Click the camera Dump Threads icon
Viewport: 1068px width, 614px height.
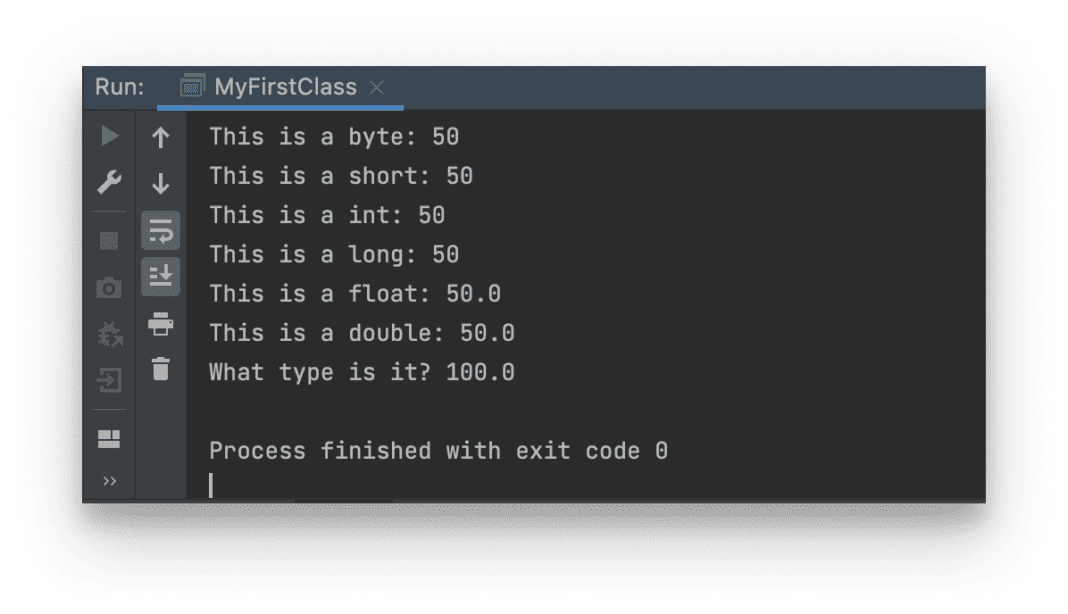[x=109, y=288]
